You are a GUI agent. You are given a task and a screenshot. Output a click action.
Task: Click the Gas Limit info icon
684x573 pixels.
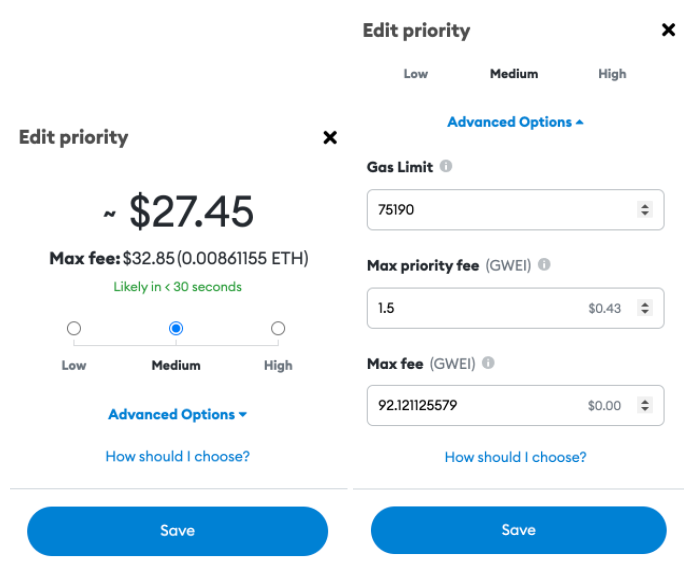point(445,166)
